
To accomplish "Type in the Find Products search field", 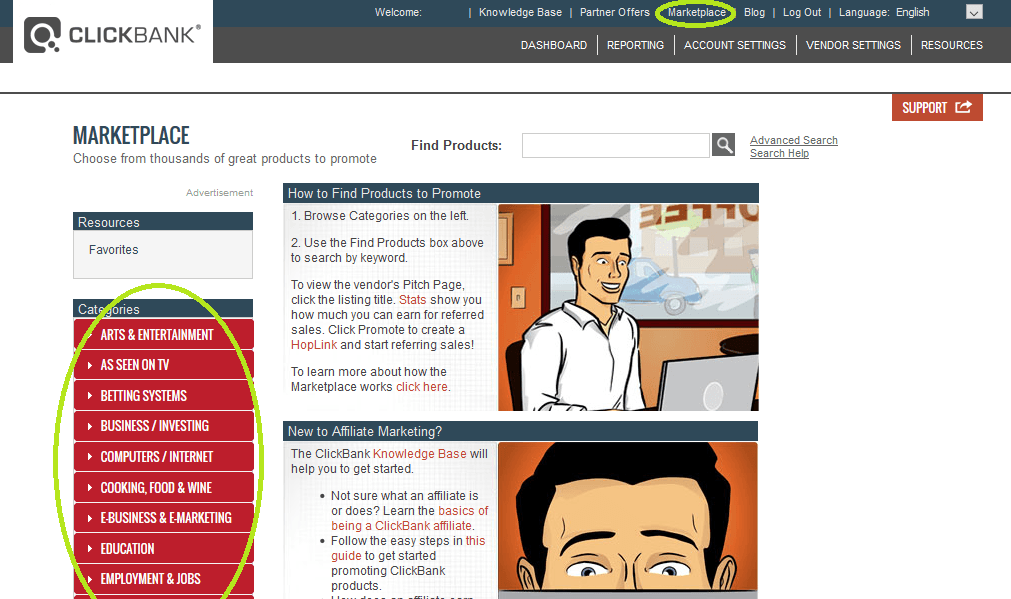I will pos(615,145).
